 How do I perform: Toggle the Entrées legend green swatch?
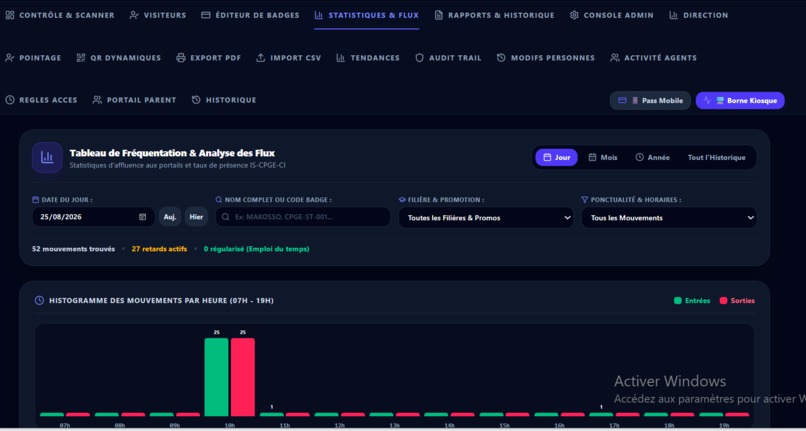pos(677,300)
